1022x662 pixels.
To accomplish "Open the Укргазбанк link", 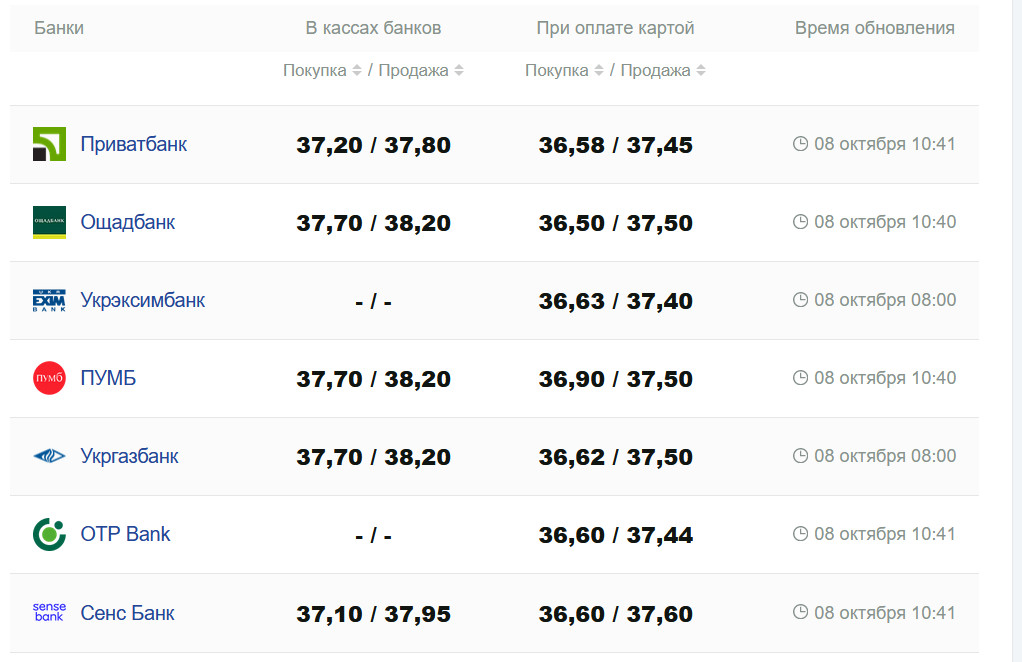I will tap(129, 456).
